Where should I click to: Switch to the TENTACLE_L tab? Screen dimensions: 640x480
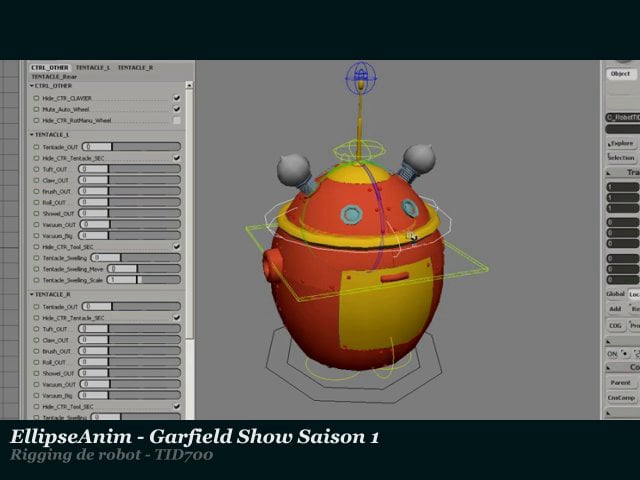tap(93, 67)
